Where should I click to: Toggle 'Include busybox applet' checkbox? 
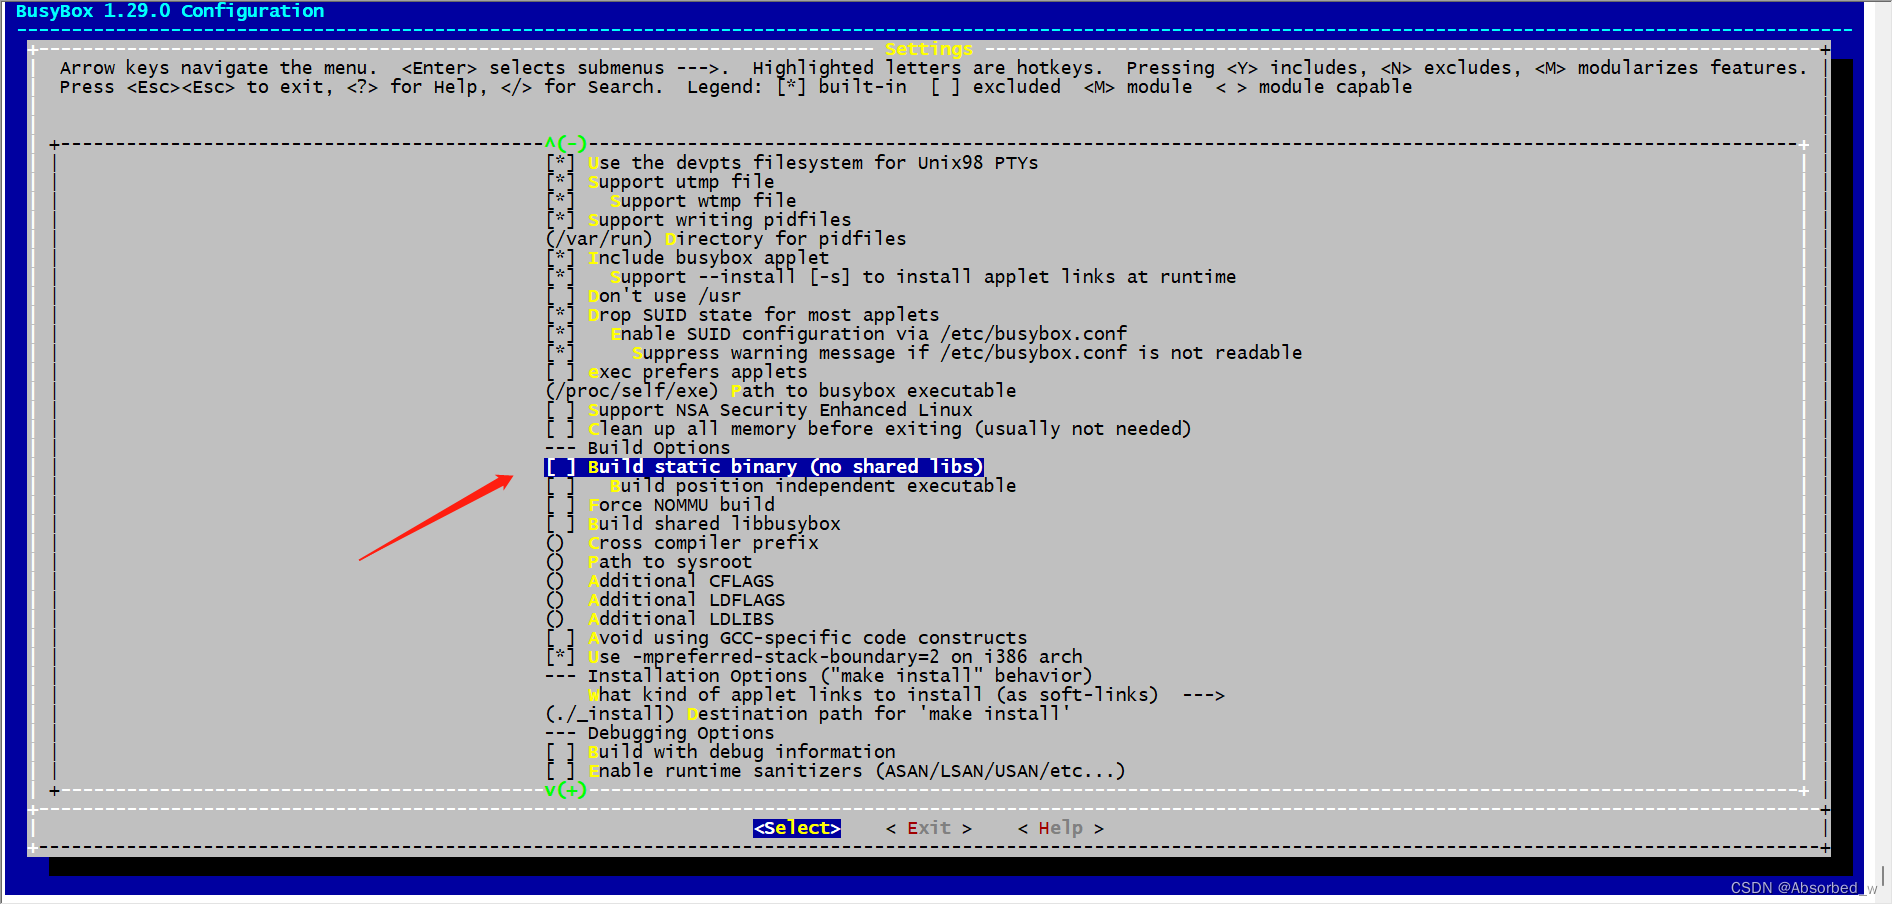coord(560,258)
